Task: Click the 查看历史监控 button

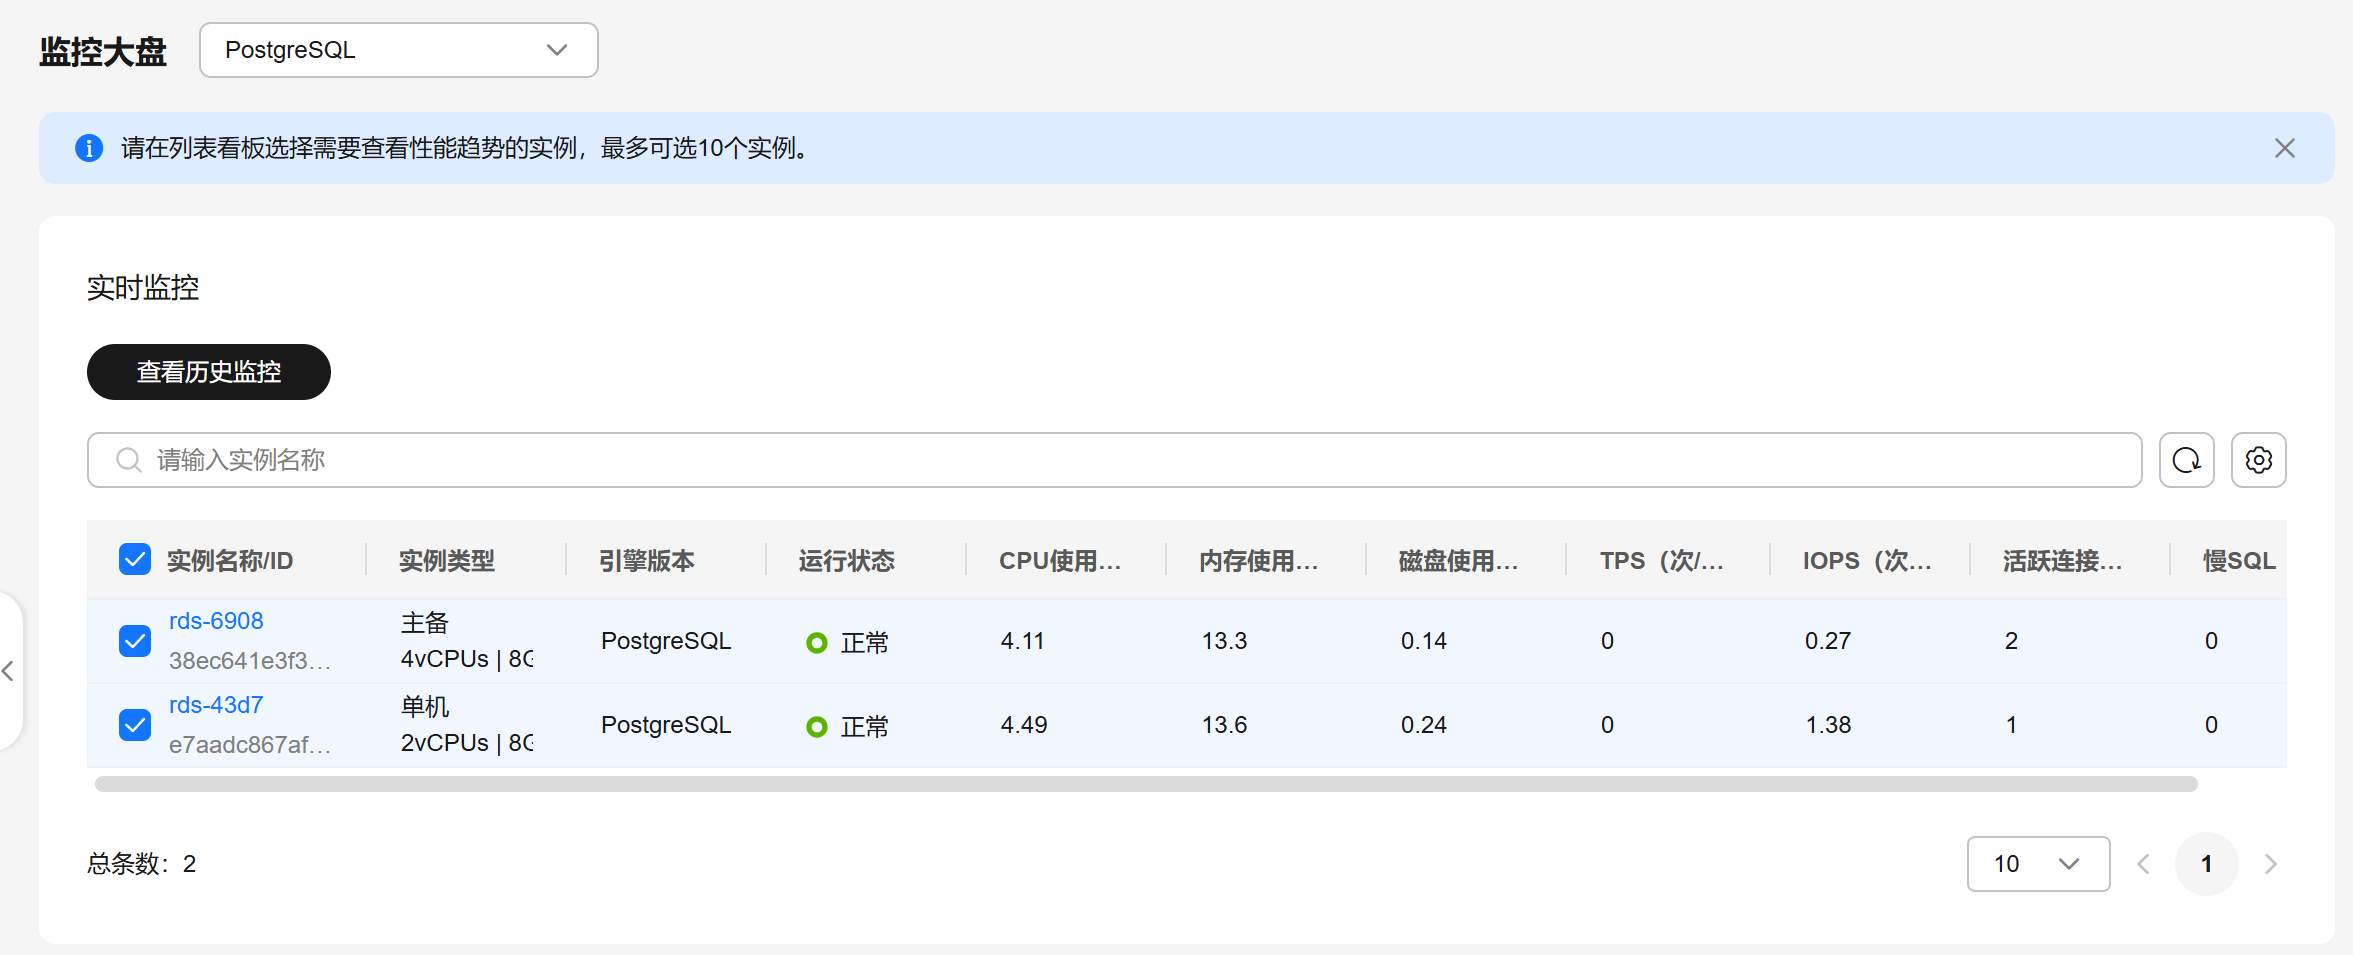Action: [x=209, y=372]
